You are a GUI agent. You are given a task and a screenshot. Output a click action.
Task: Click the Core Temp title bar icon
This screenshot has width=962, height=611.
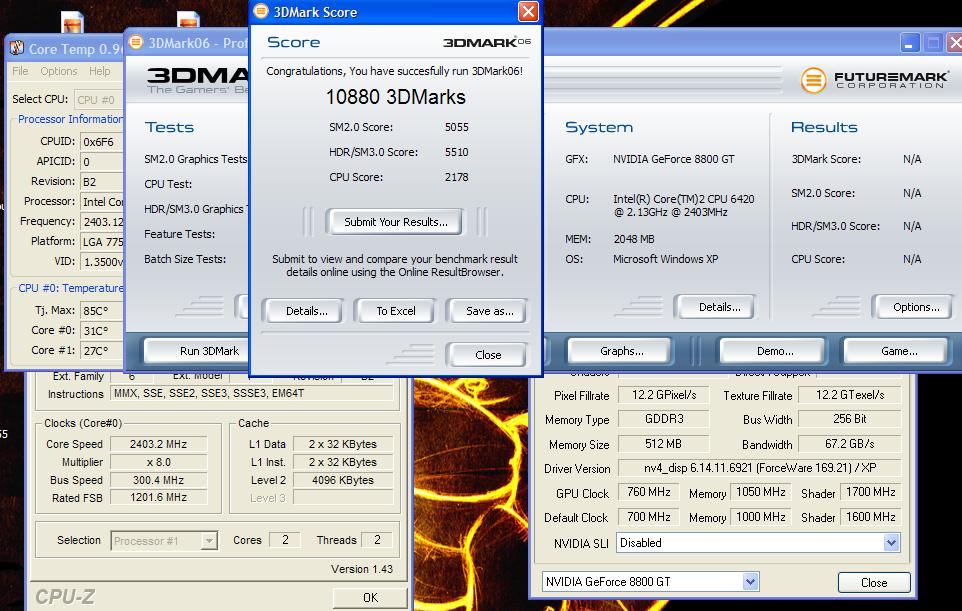[17, 48]
